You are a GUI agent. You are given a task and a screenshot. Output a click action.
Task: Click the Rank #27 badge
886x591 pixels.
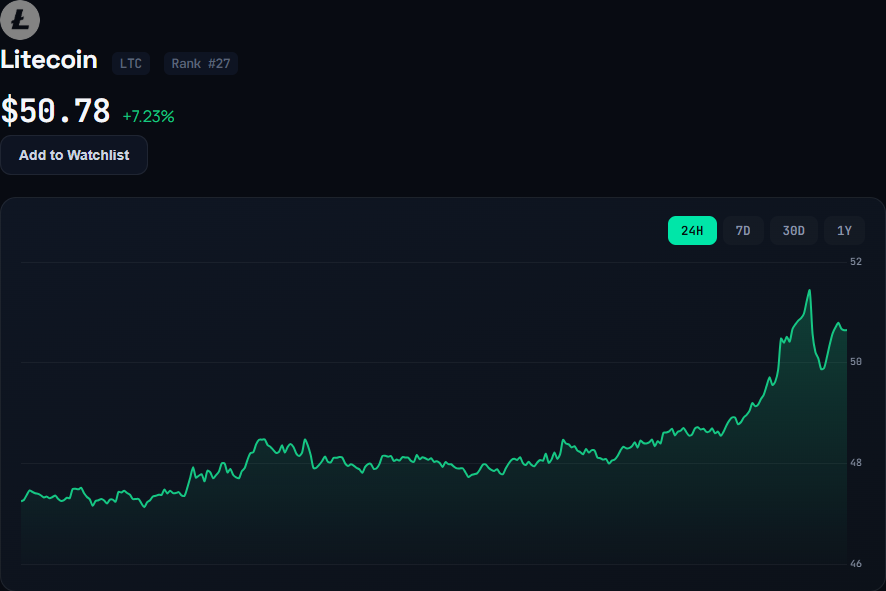pos(201,63)
